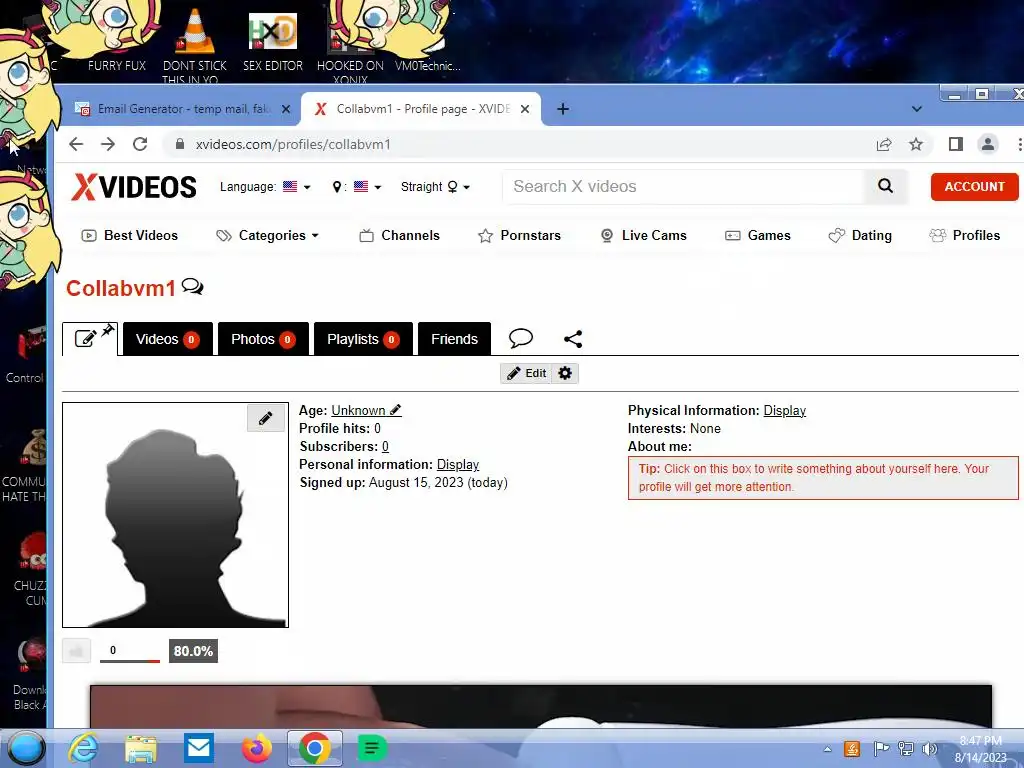Open Windows Explorer folder in taskbar

(141, 749)
